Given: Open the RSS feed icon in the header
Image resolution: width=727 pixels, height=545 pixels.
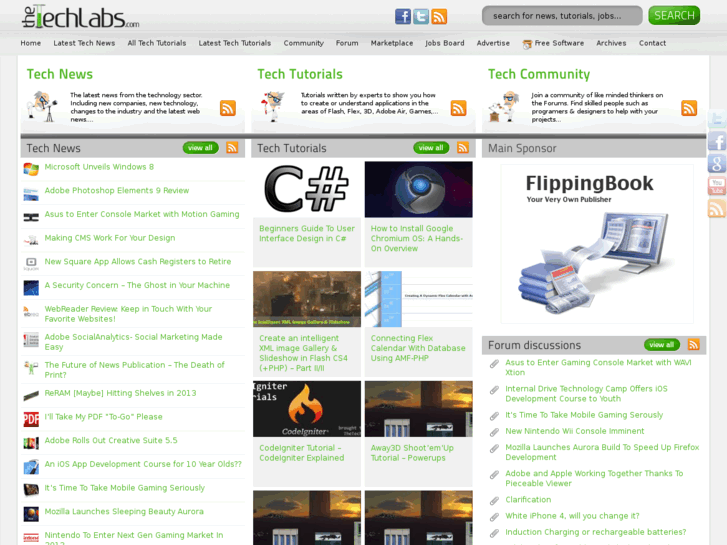Looking at the screenshot, I should [x=439, y=16].
